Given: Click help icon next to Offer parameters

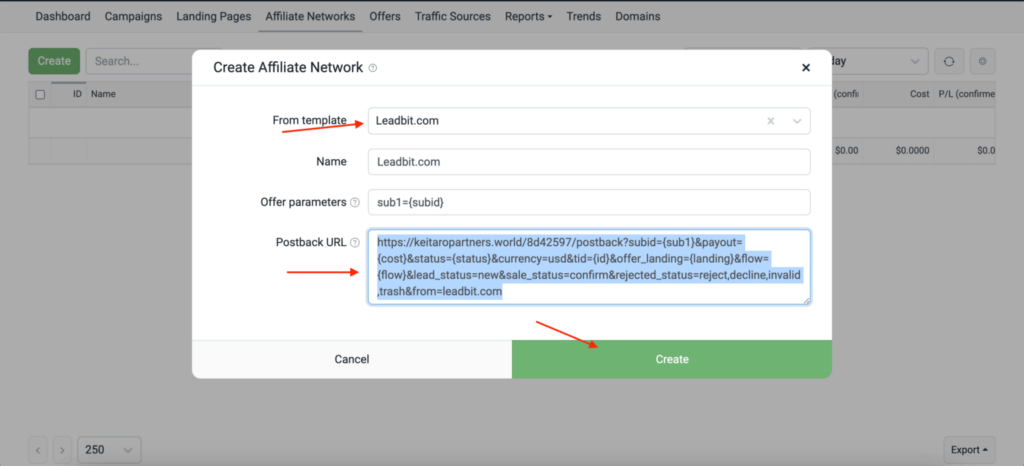Looking at the screenshot, I should (x=354, y=202).
